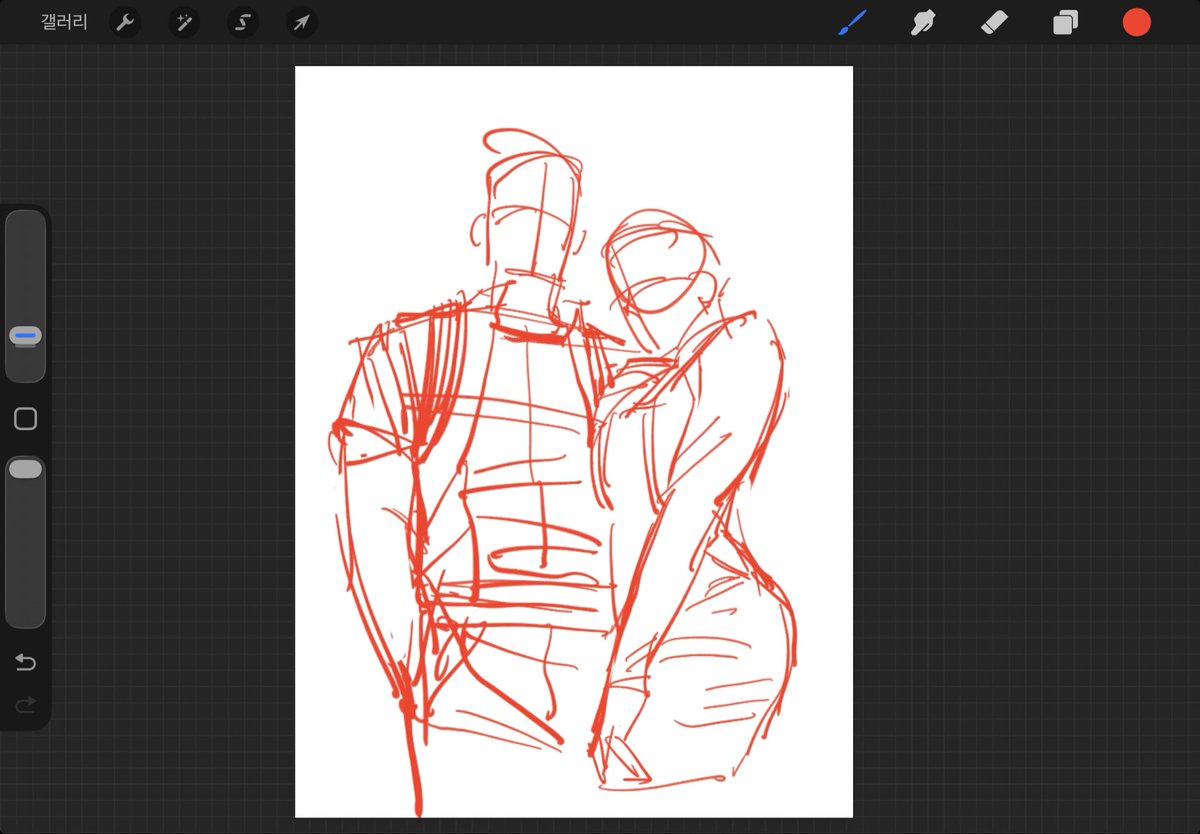
Task: Activate the Transform arrow tool
Action: (301, 22)
